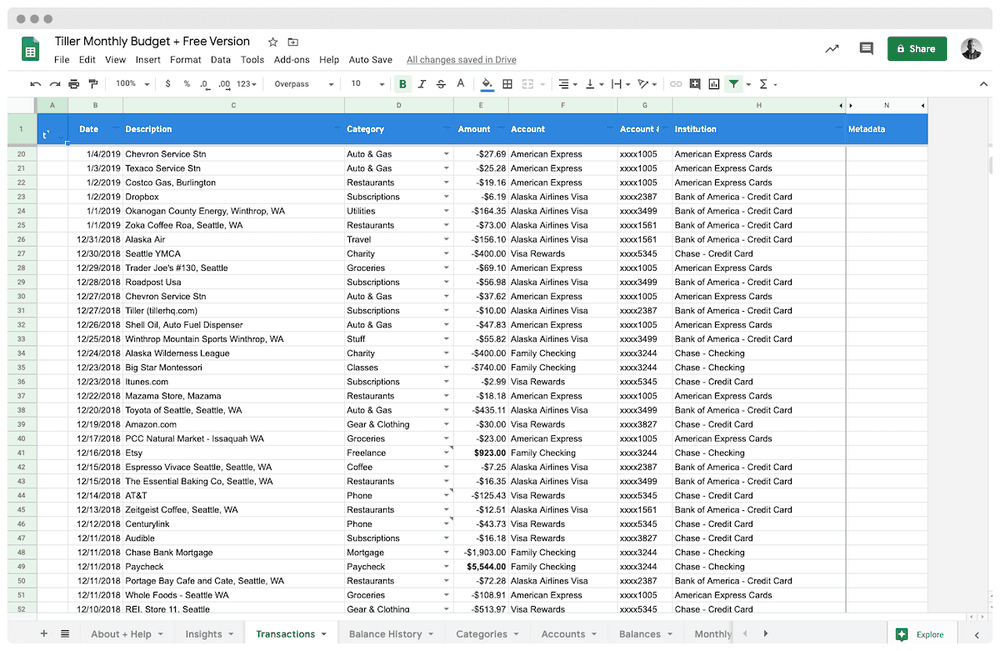Open the text rotation dropdown
1000x651 pixels.
[647, 84]
